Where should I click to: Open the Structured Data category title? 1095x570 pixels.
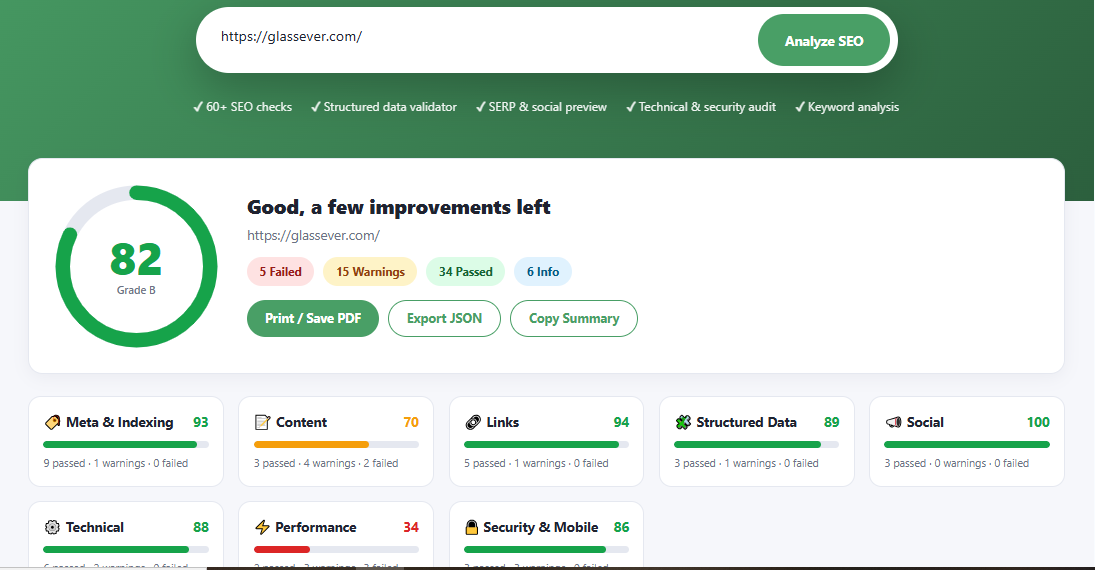point(747,422)
